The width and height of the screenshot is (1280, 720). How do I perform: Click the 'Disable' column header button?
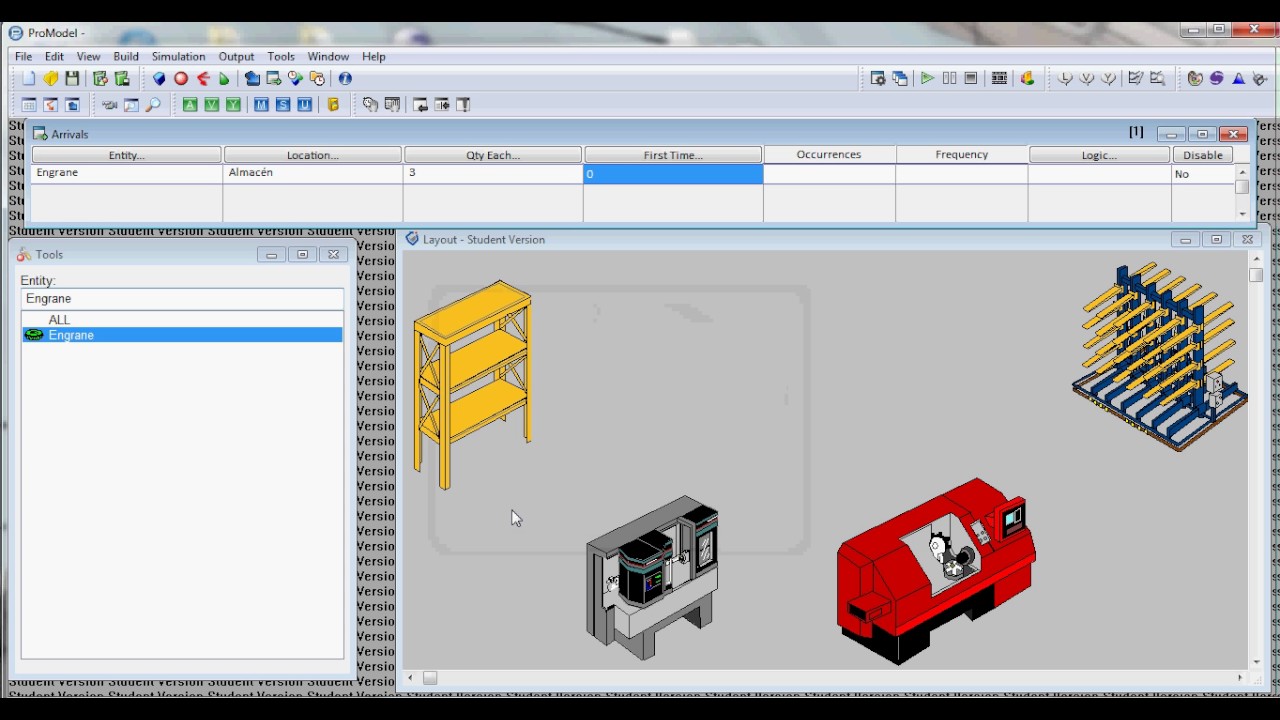[1203, 155]
